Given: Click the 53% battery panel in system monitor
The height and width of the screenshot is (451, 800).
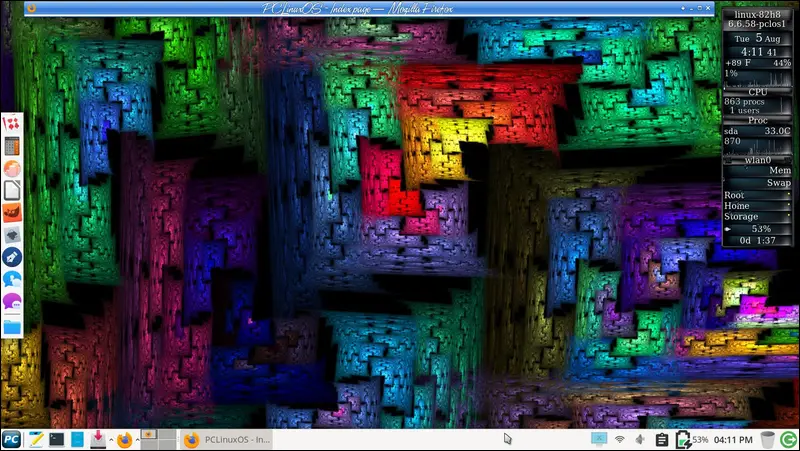Looking at the screenshot, I should pos(757,229).
